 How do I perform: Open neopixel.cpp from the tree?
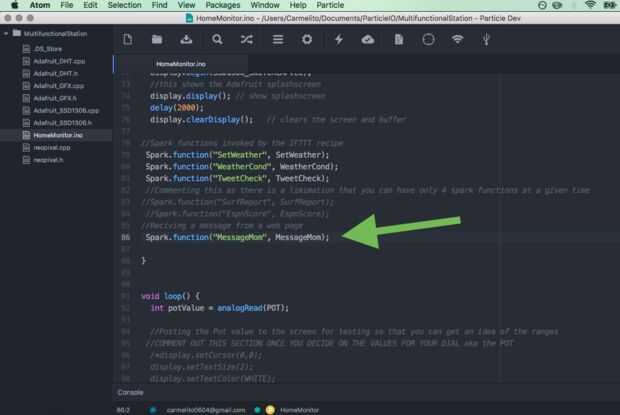point(51,147)
